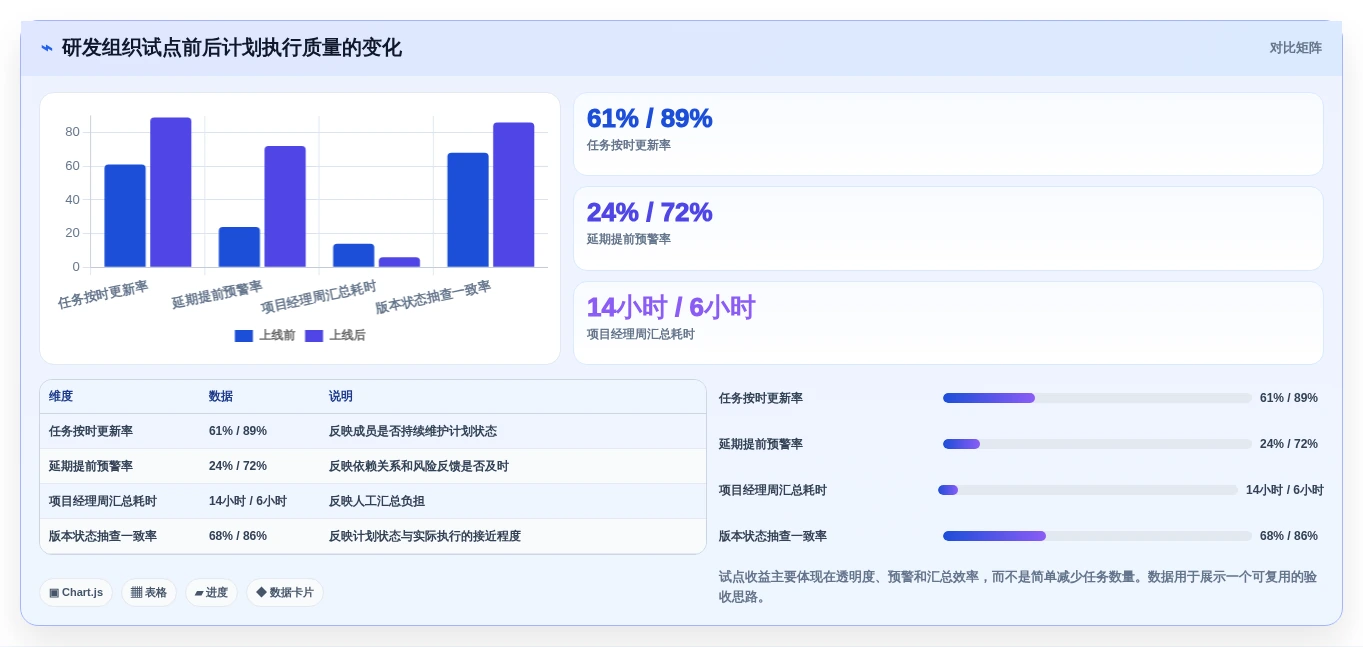The height and width of the screenshot is (647, 1363).
Task: Click the 表格 tag chip
Action: pyautogui.click(x=149, y=592)
